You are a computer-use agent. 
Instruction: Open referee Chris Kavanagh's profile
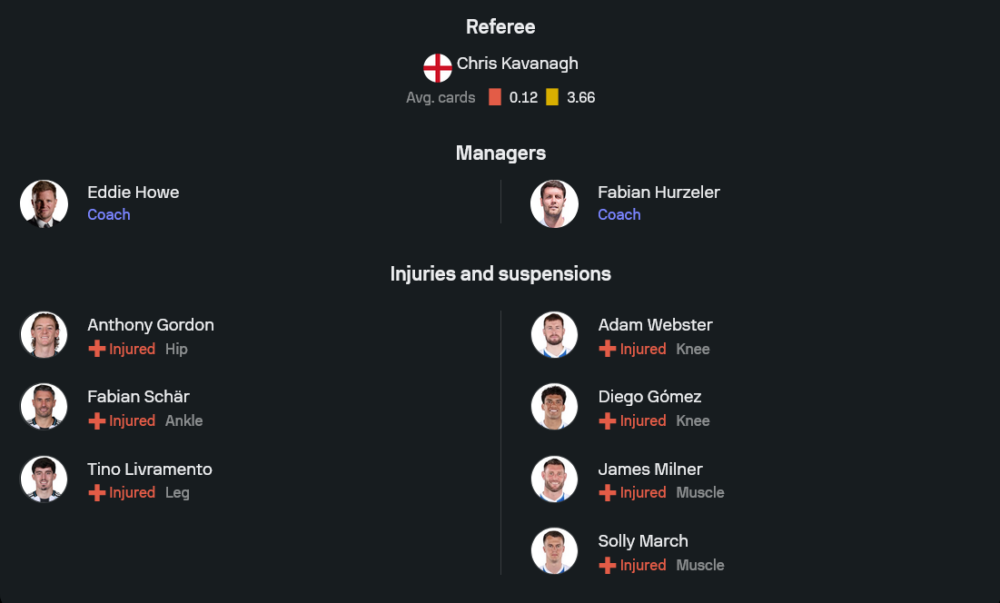[517, 63]
